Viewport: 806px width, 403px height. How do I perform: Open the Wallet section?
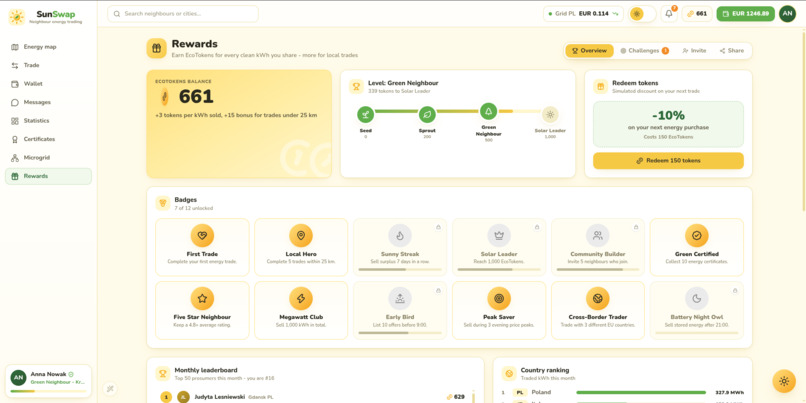[x=48, y=84]
